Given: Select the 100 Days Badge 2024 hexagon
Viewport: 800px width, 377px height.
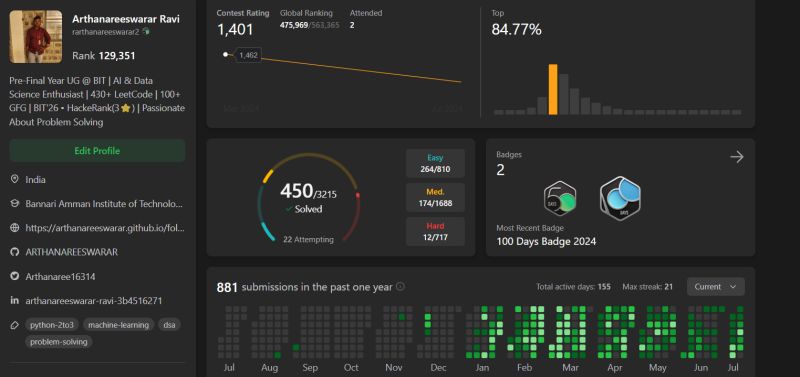Looking at the screenshot, I should [620, 196].
